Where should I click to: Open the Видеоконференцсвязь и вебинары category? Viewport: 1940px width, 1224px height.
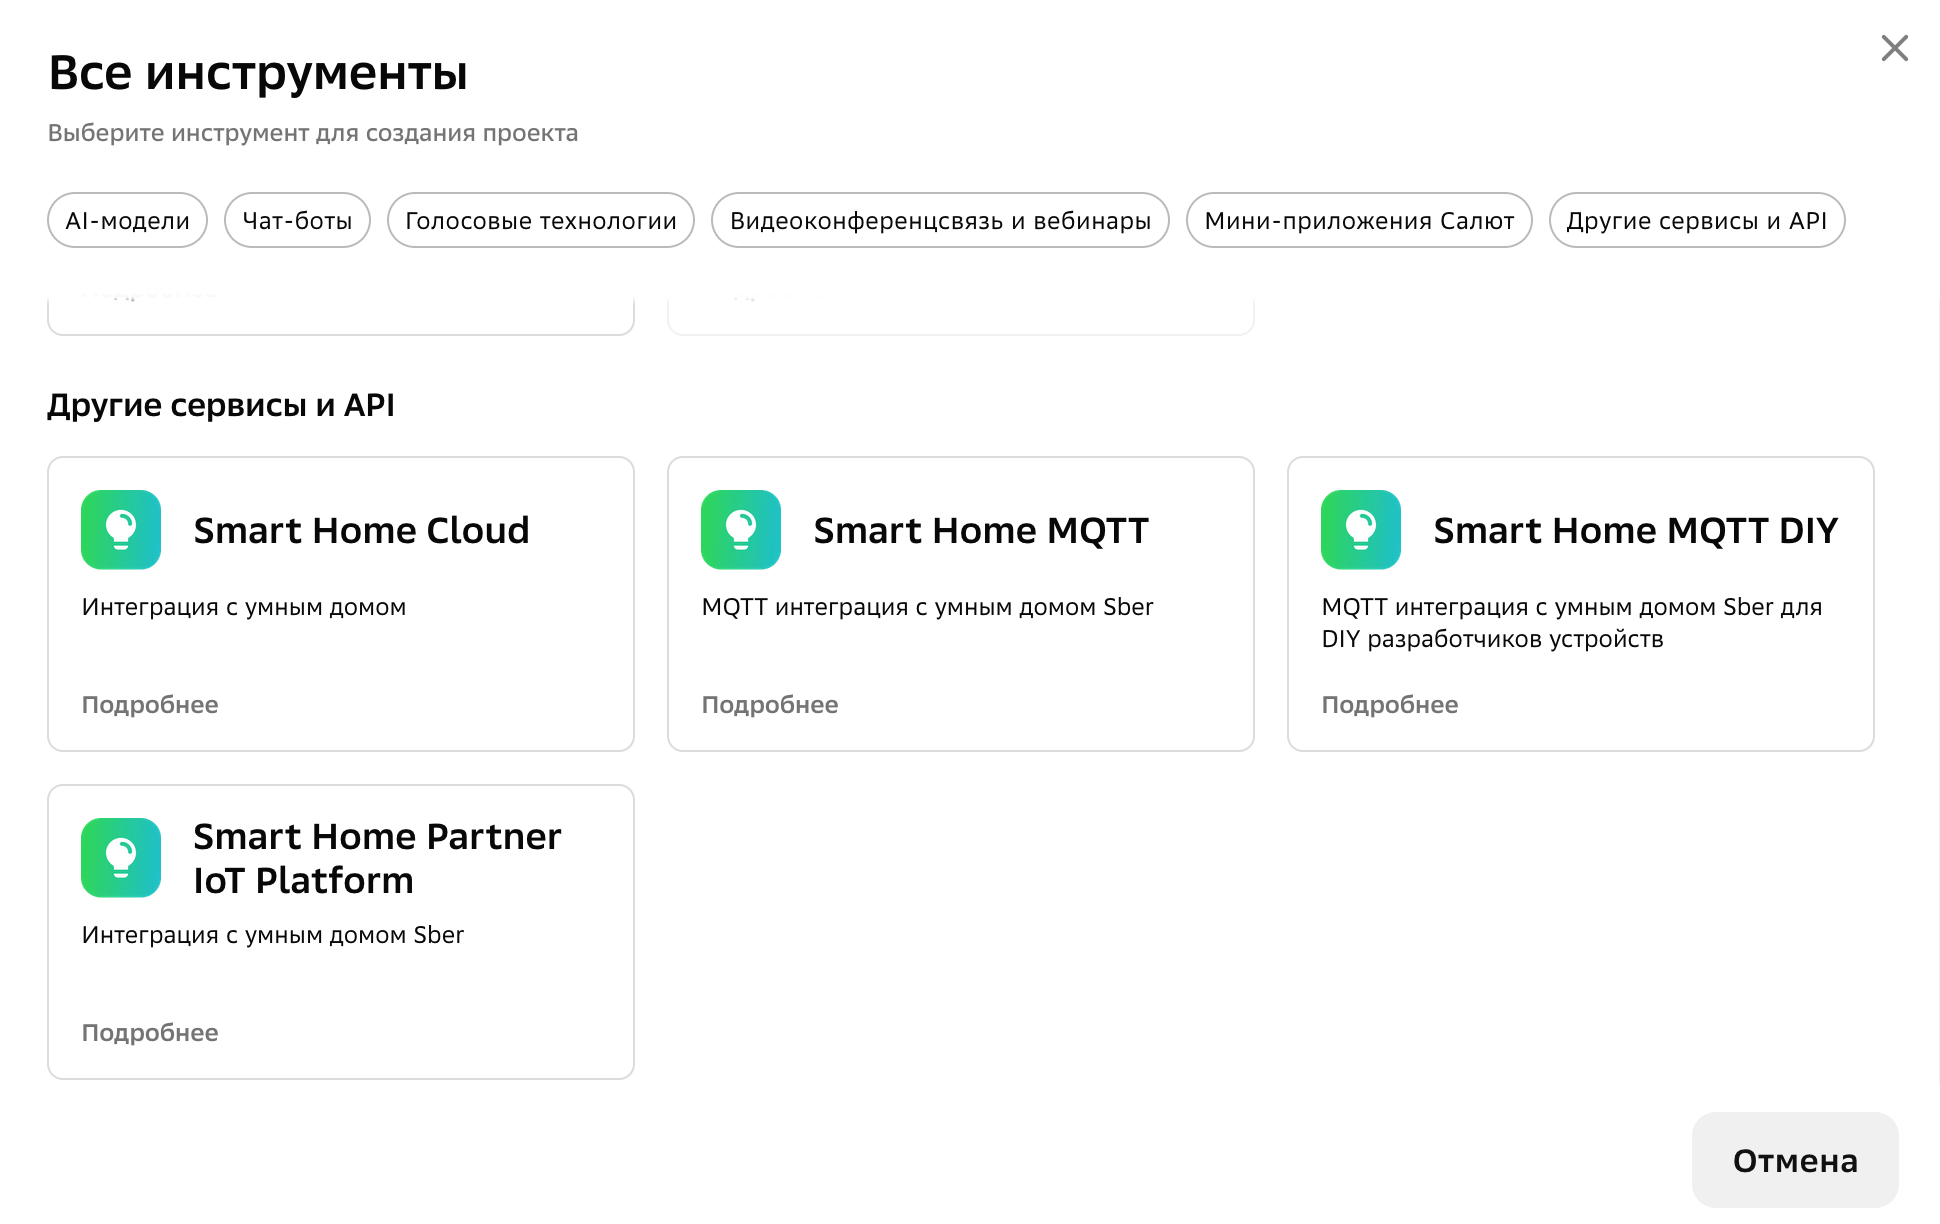(940, 220)
